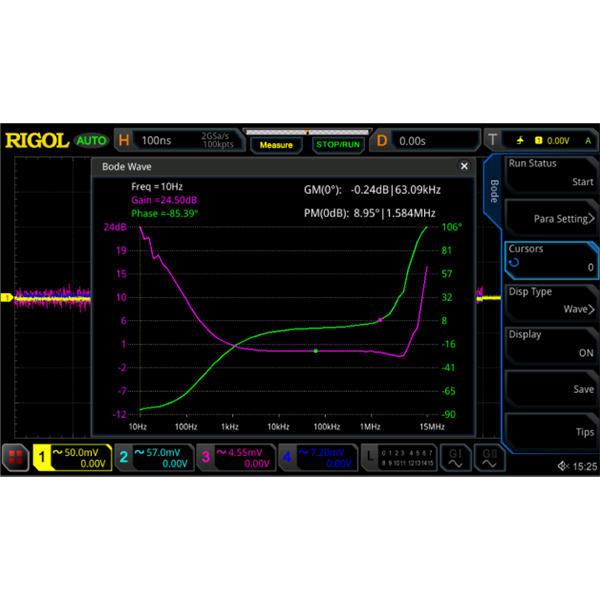Image resolution: width=600 pixels, height=600 pixels.
Task: Close the Bode Wave window
Action: pyautogui.click(x=464, y=166)
